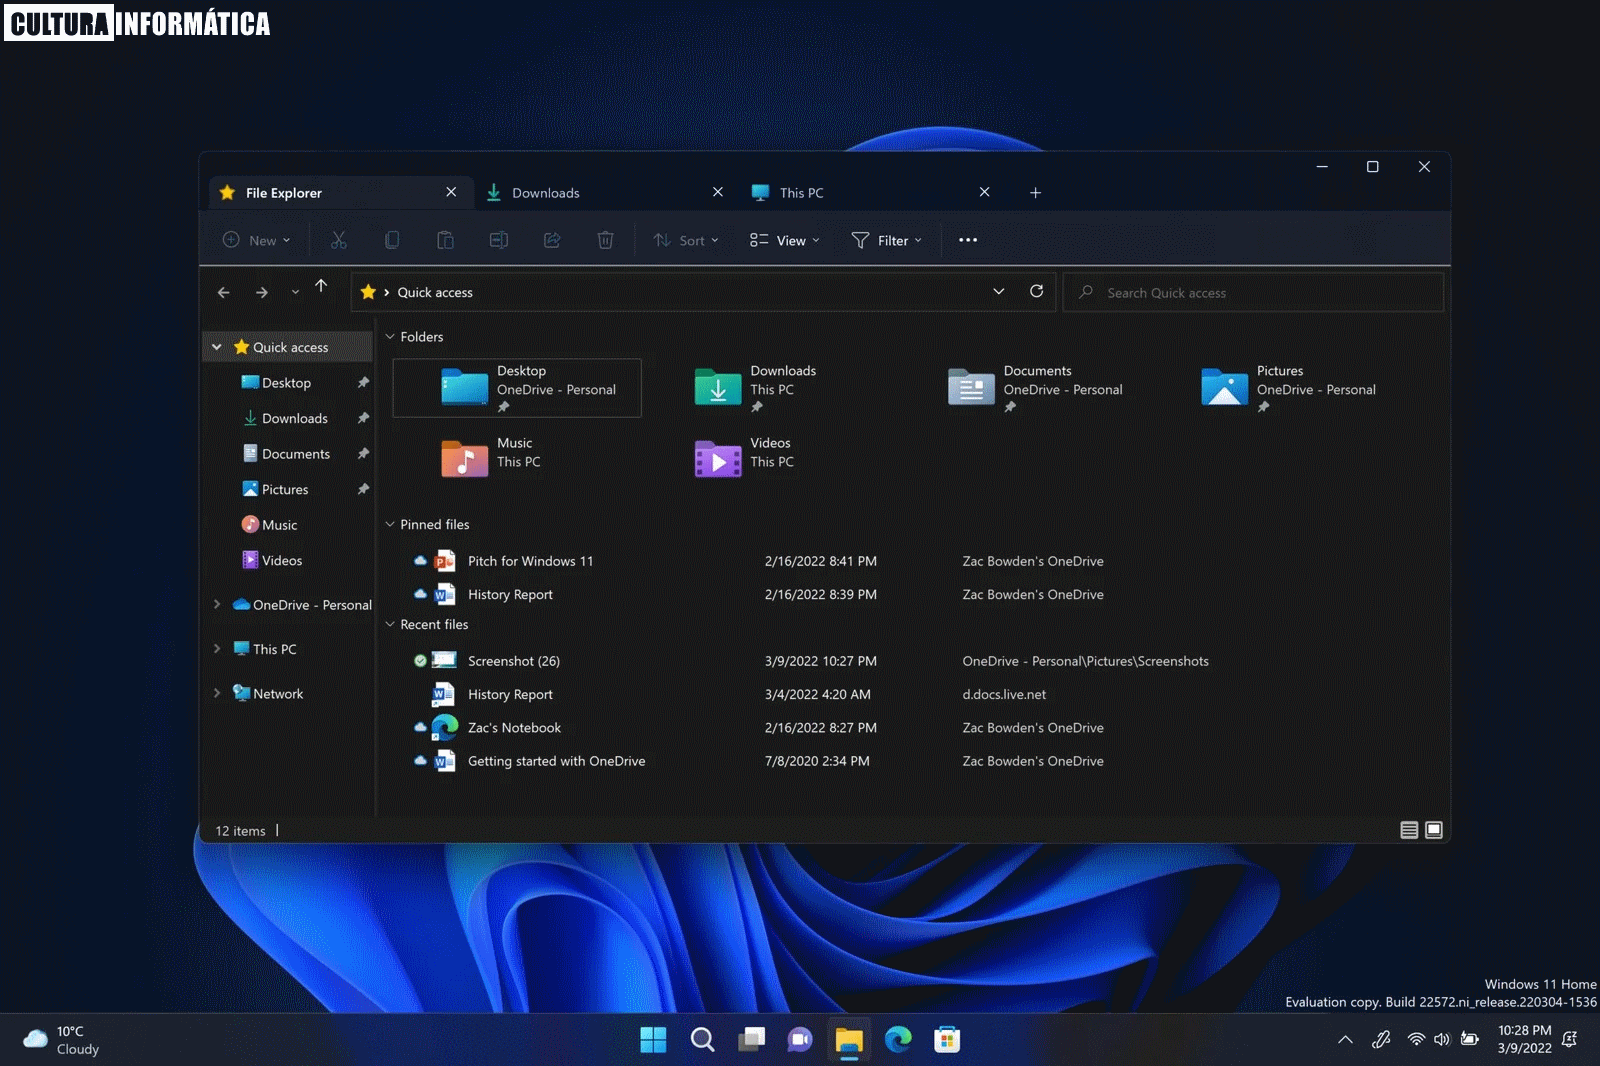
Task: Collapse the Recent files section
Action: [x=390, y=624]
